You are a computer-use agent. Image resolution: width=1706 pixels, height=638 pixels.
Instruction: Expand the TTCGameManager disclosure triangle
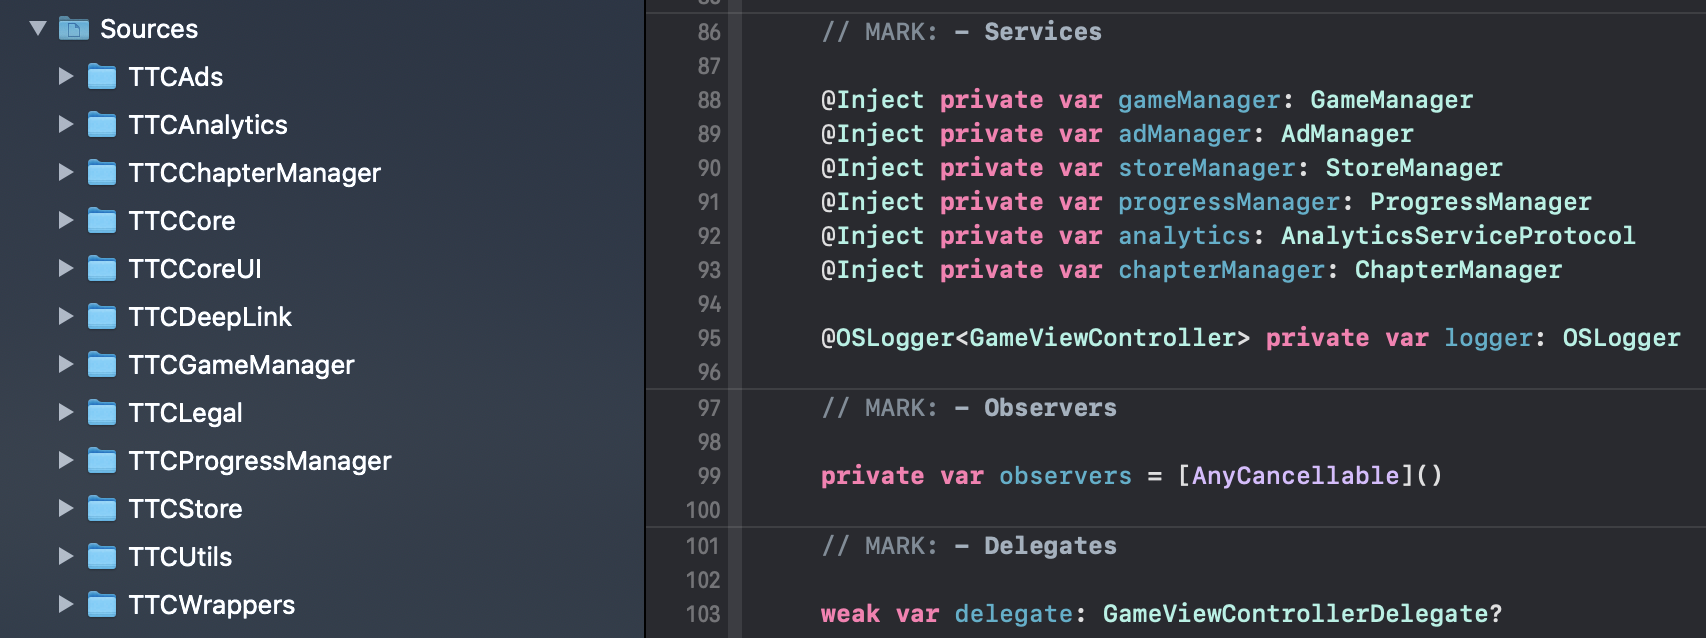tap(66, 364)
